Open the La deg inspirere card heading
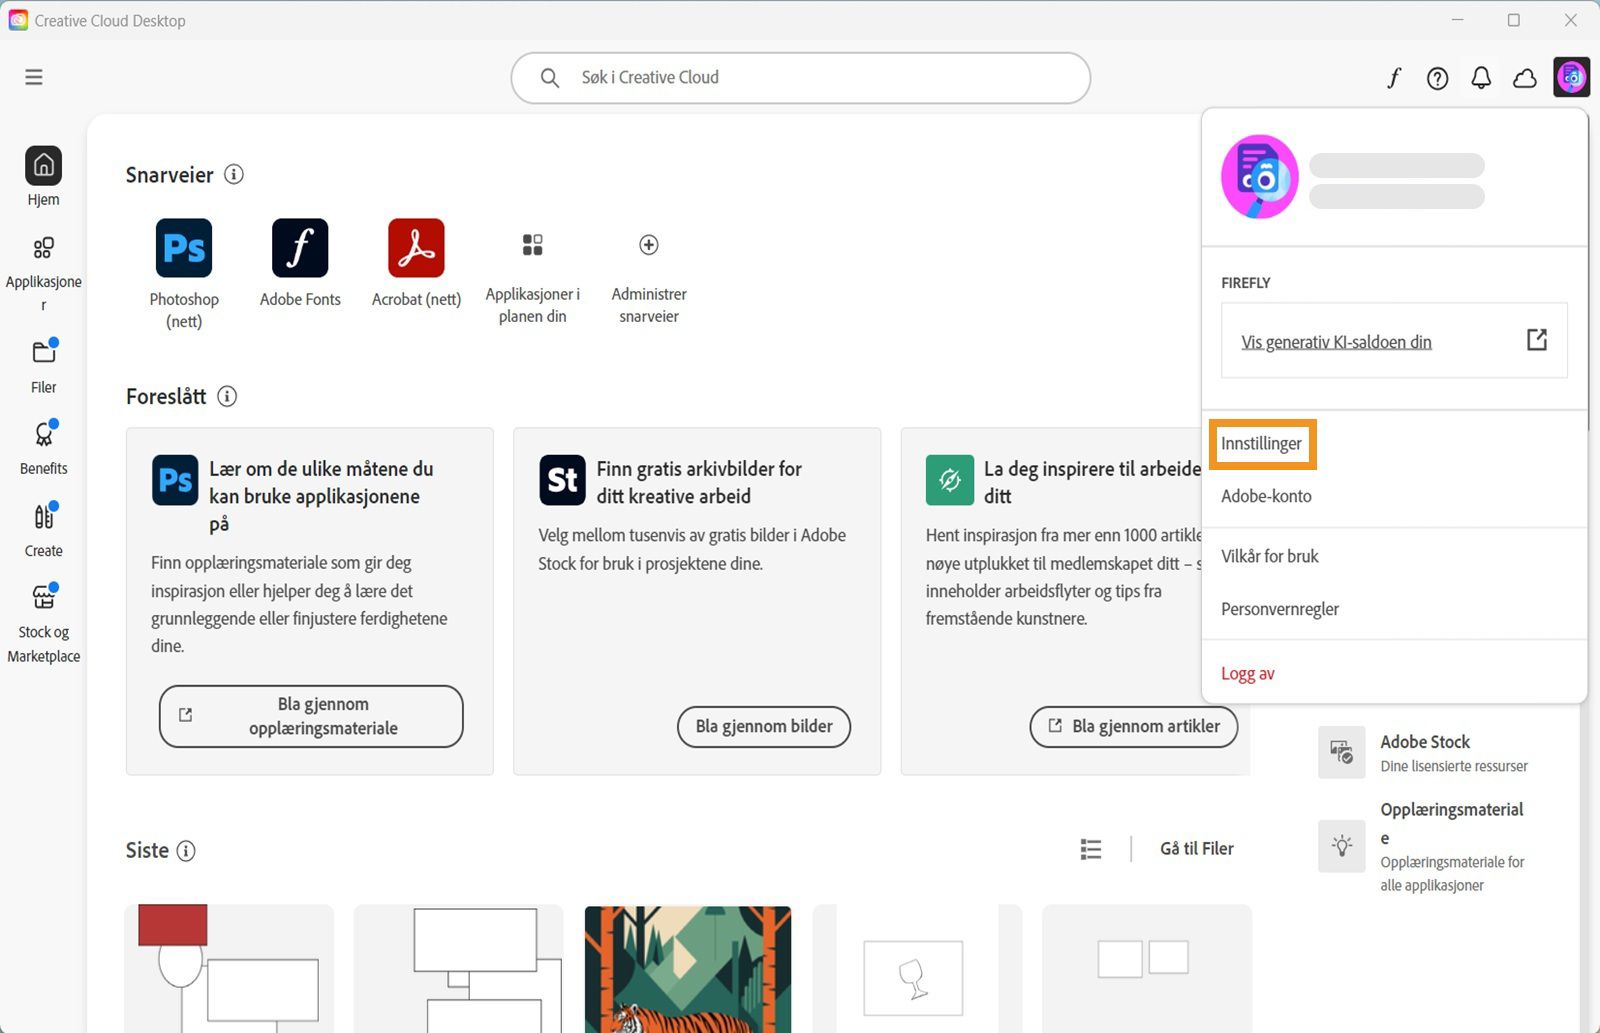The image size is (1600, 1033). [1092, 482]
